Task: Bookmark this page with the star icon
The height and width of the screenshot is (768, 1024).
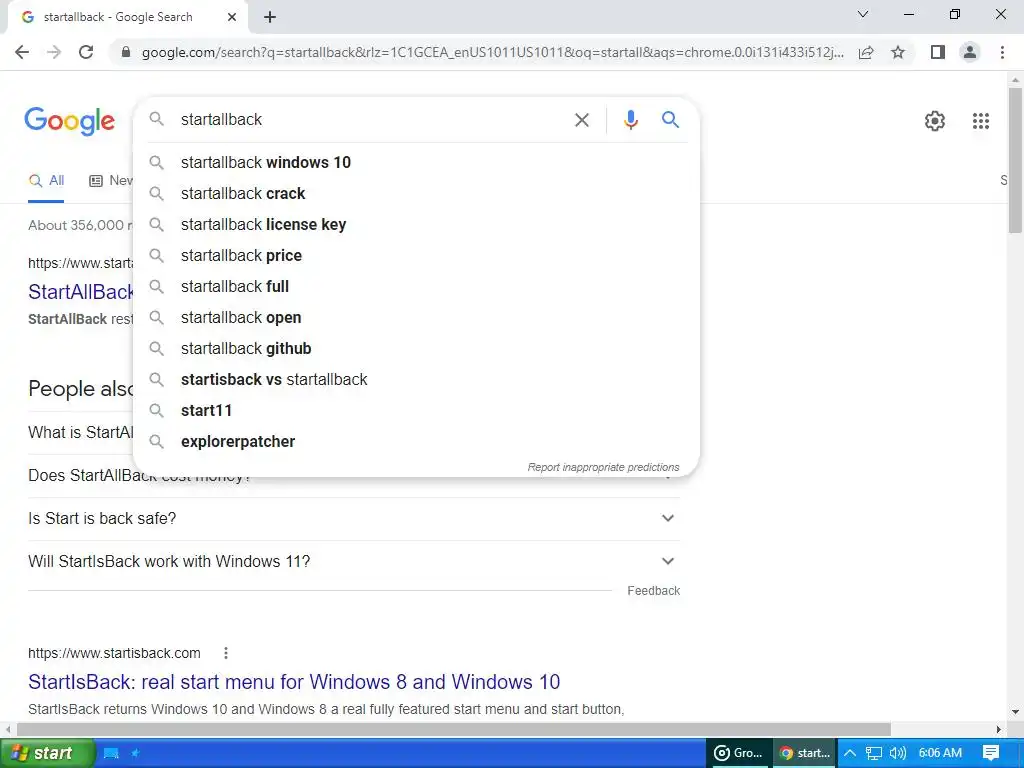Action: click(898, 52)
